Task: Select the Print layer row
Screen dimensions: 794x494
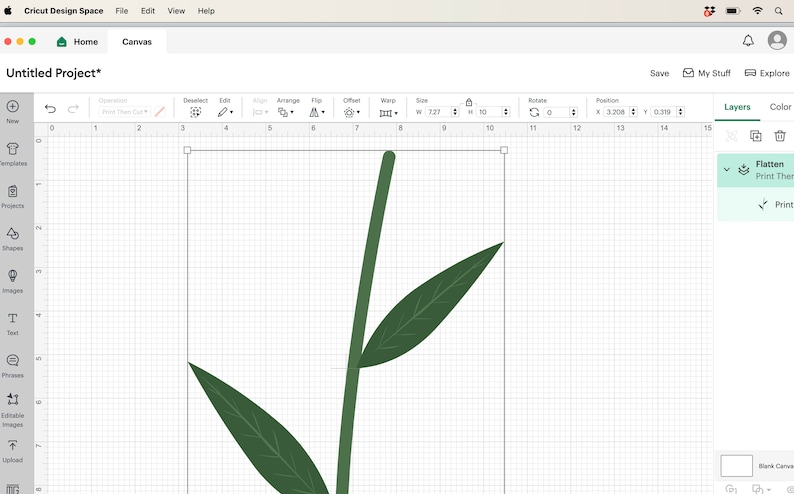Action: pyautogui.click(x=755, y=204)
